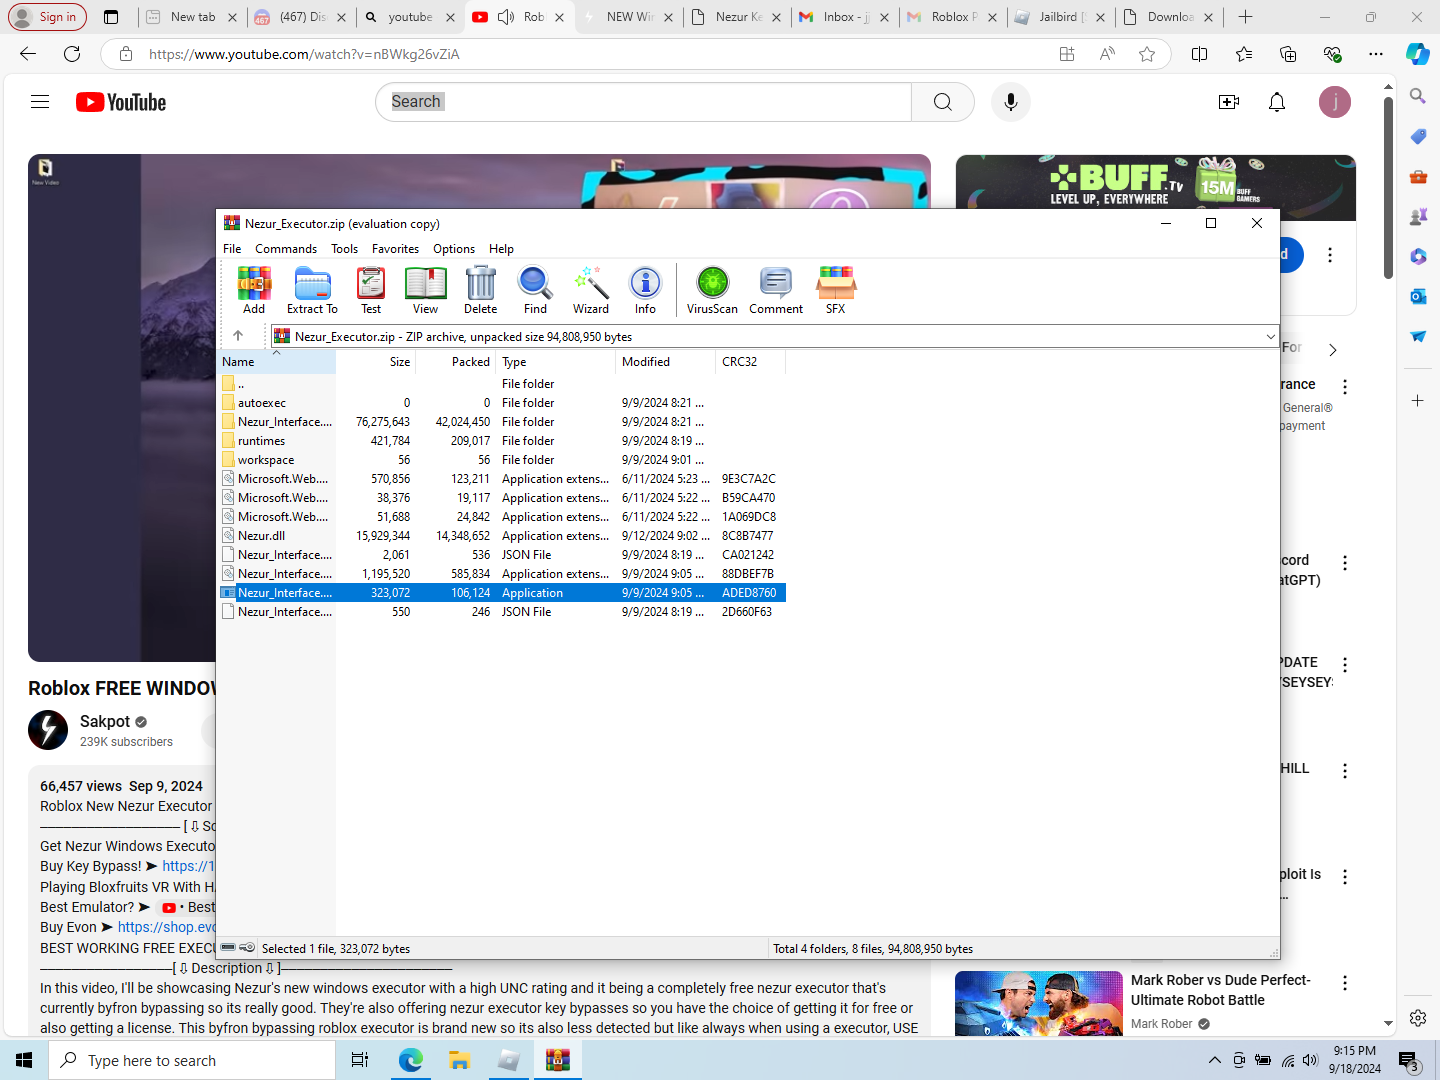Image resolution: width=1440 pixels, height=1080 pixels.
Task: Open Edge settings and more menu
Action: click(1376, 54)
